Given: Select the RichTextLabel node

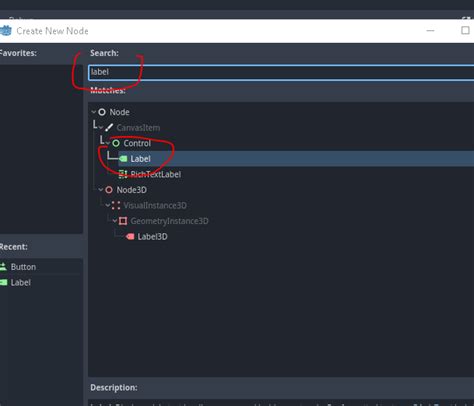Looking at the screenshot, I should [x=156, y=174].
